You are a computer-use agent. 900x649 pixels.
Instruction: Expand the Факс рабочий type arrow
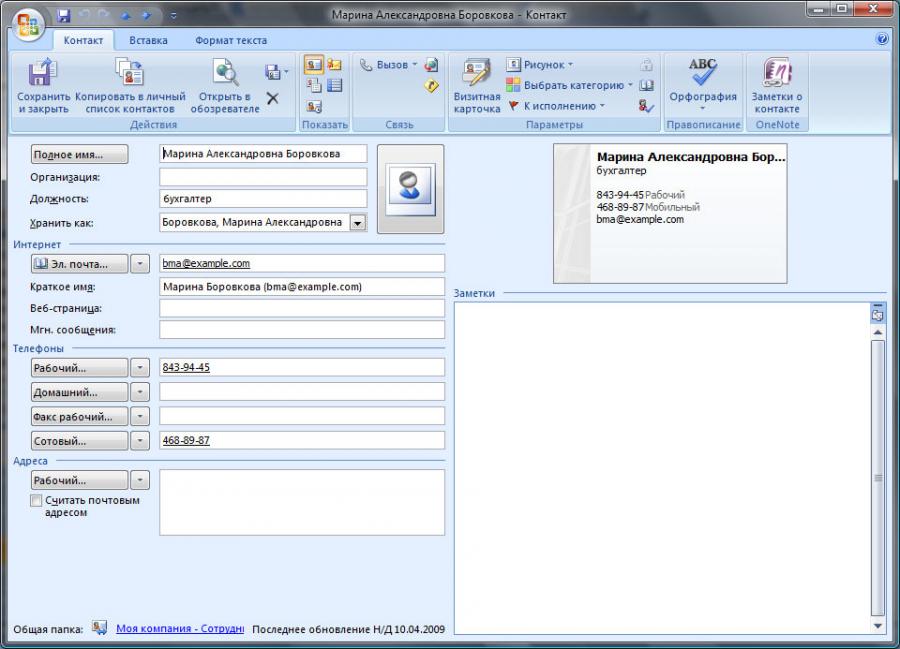pos(140,417)
